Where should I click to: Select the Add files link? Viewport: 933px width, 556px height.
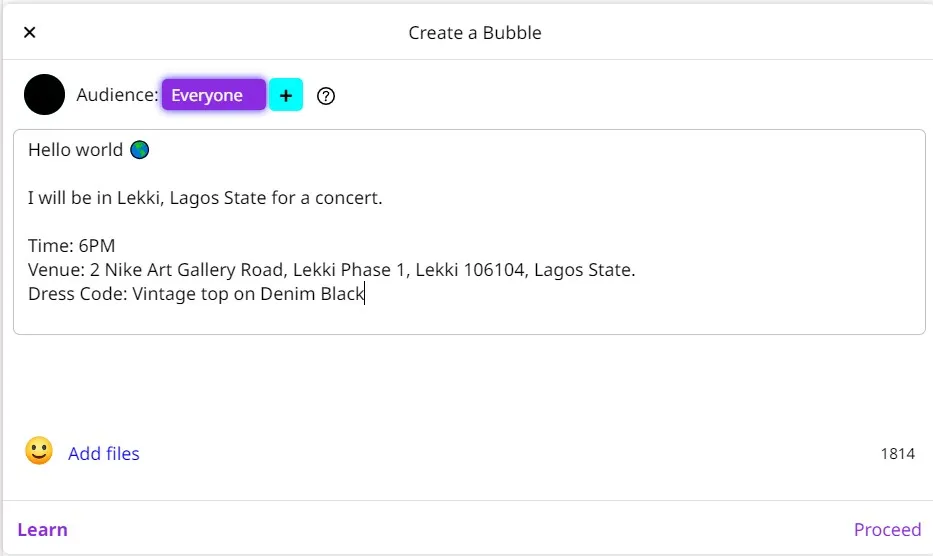coord(104,454)
